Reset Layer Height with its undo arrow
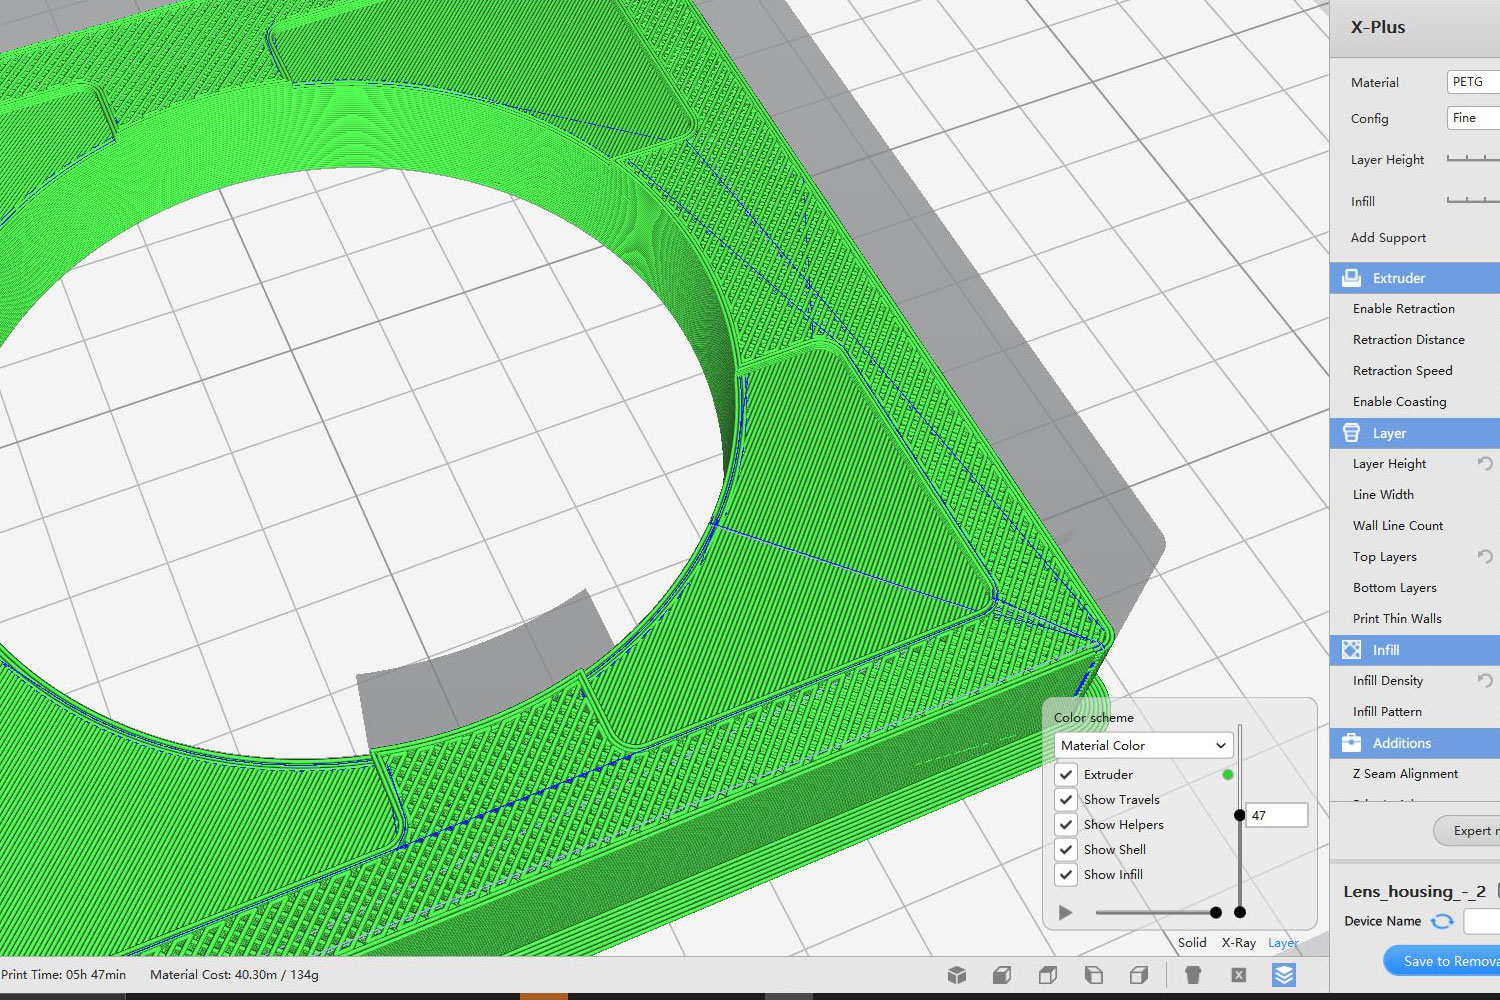The image size is (1500, 1000). pos(1485,464)
